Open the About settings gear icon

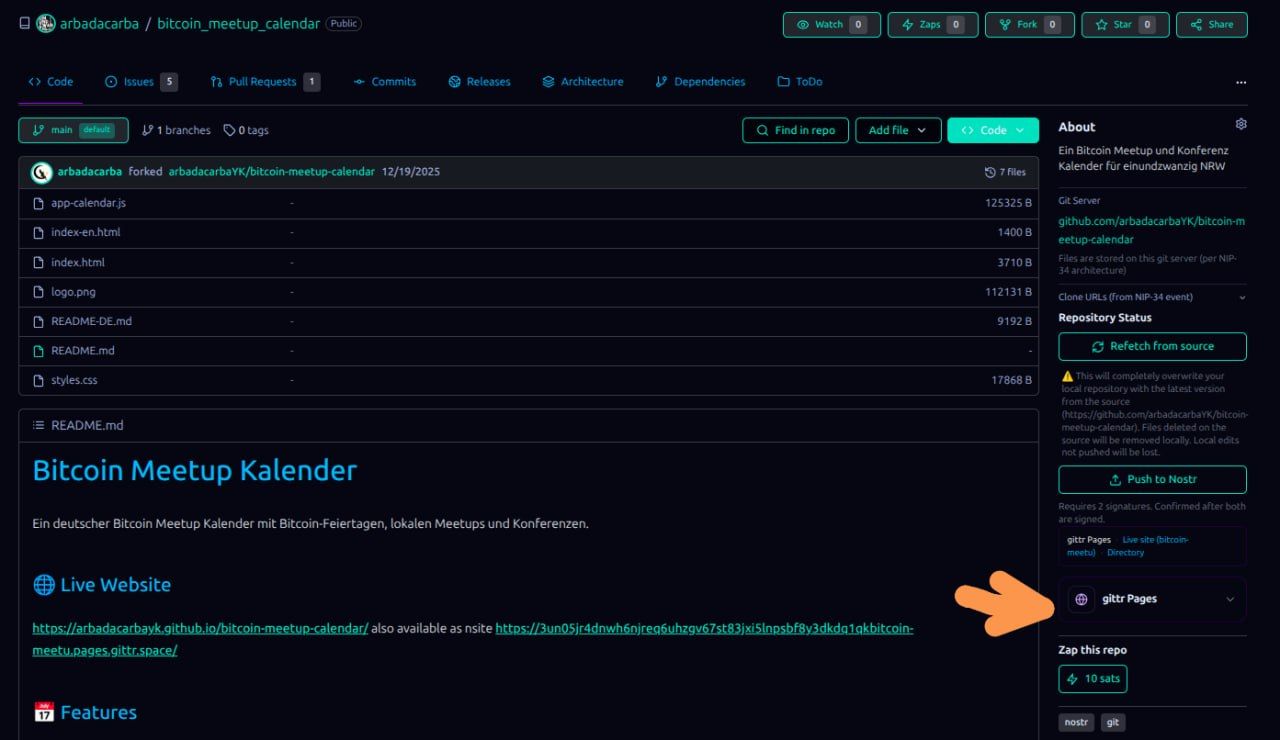(1241, 124)
